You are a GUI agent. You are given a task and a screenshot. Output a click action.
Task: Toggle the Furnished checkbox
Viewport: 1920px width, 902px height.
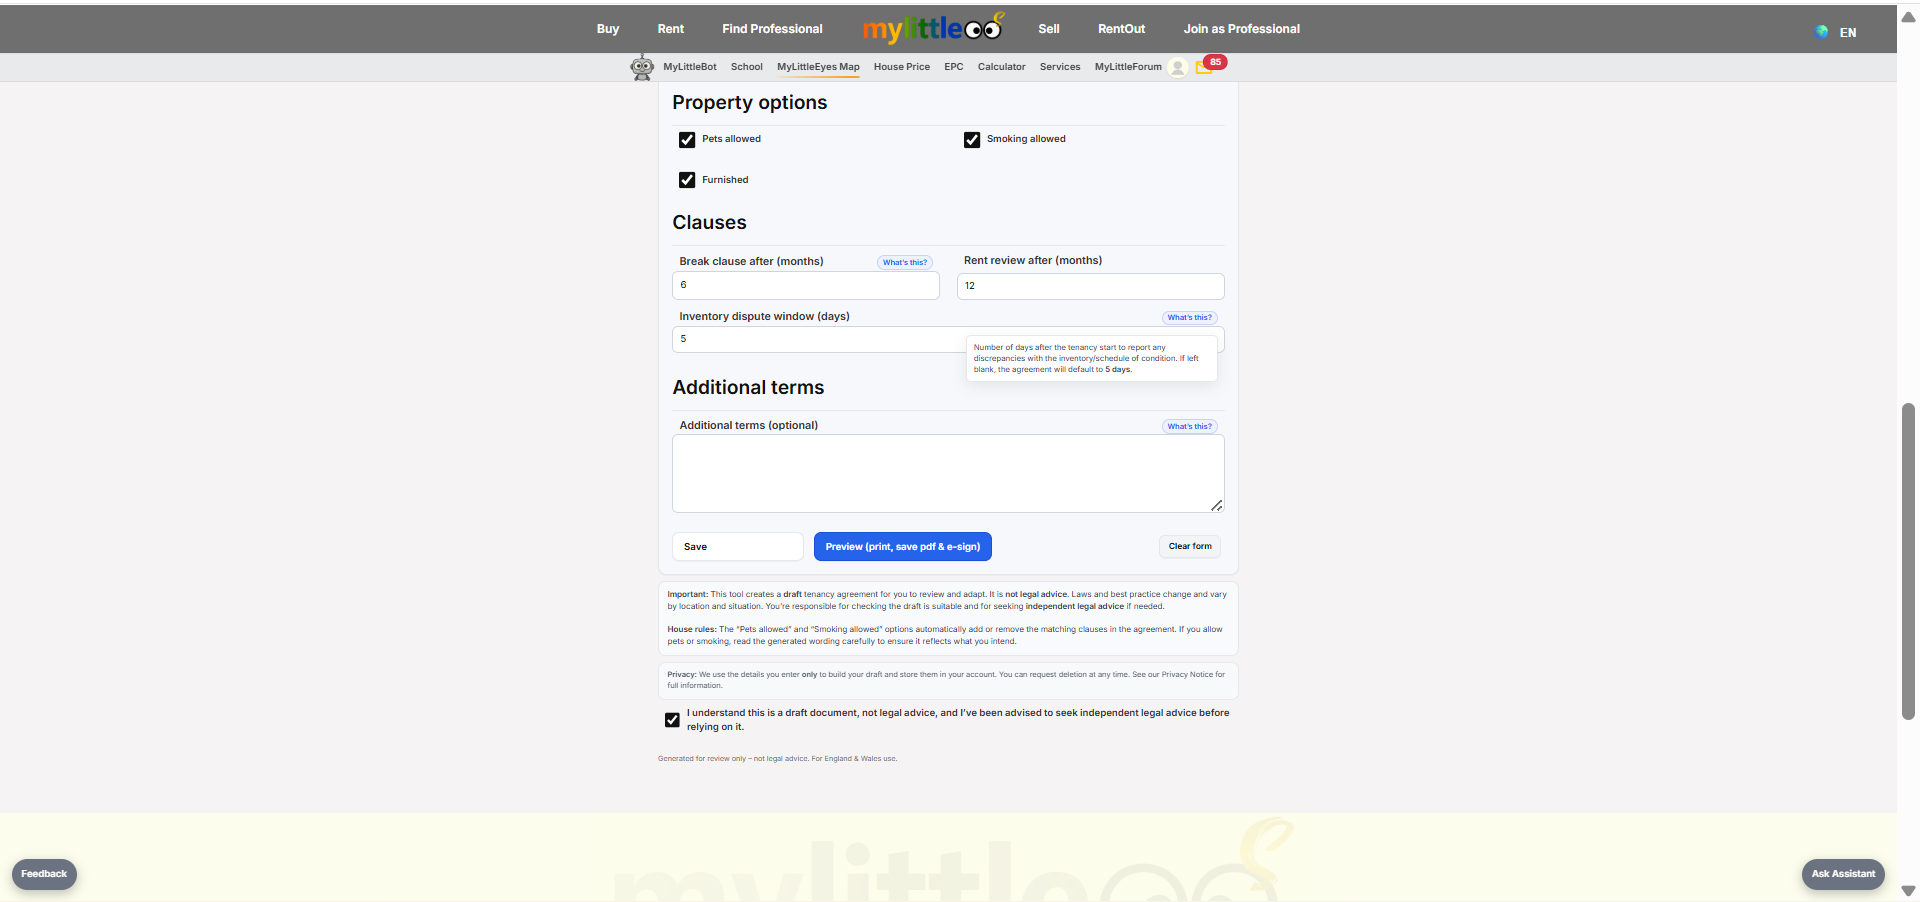(x=687, y=180)
